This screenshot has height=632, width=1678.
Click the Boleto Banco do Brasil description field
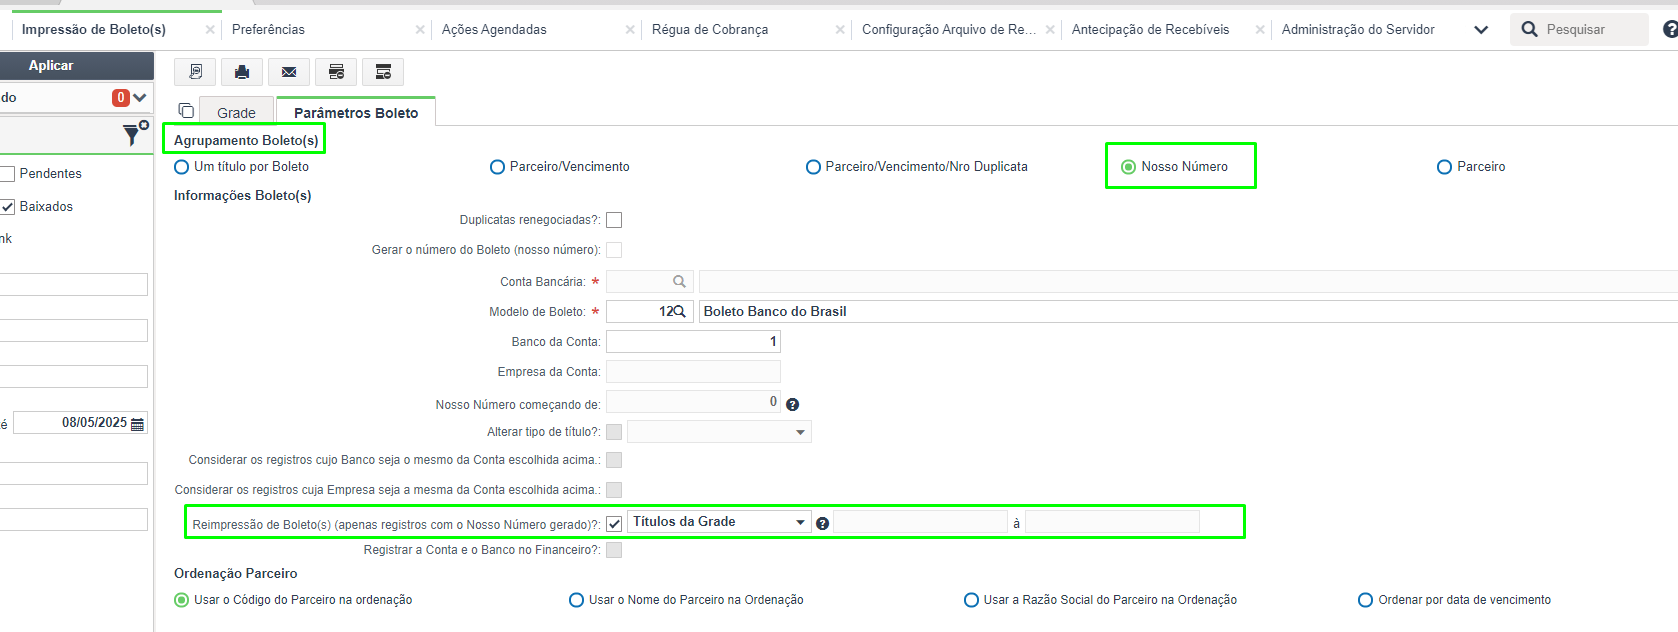[1188, 312]
